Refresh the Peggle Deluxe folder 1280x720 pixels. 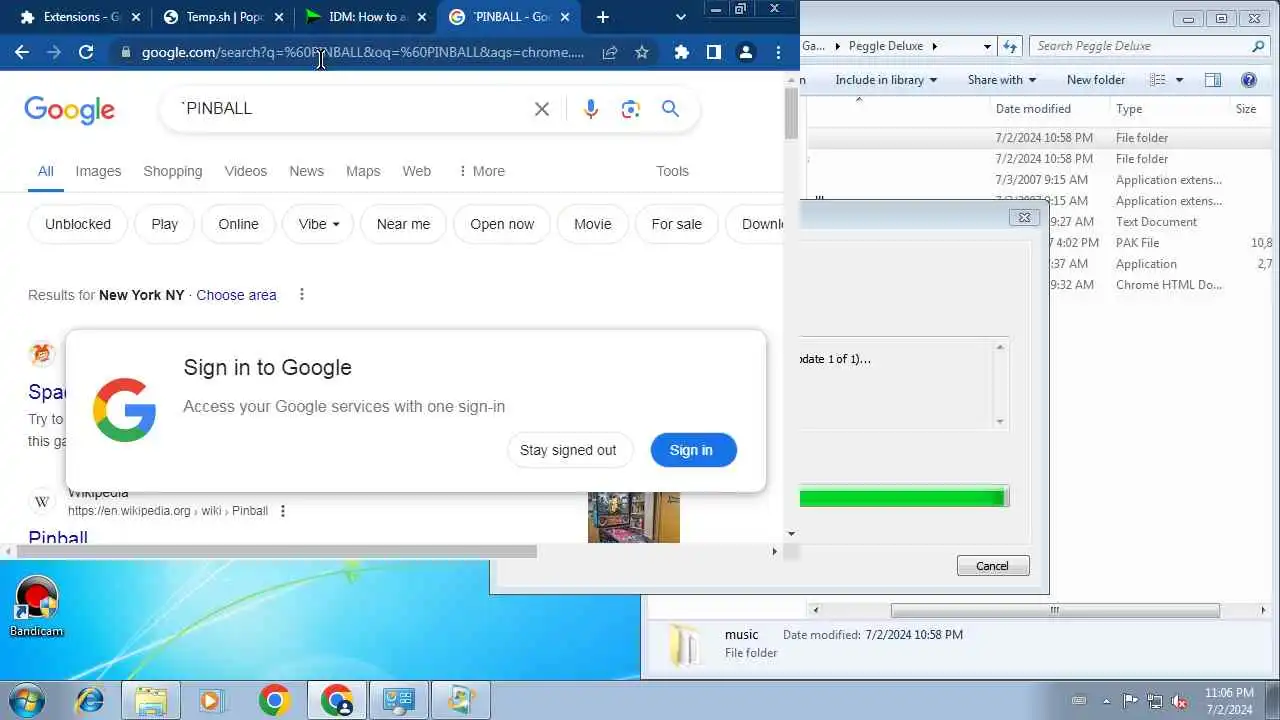1010,46
